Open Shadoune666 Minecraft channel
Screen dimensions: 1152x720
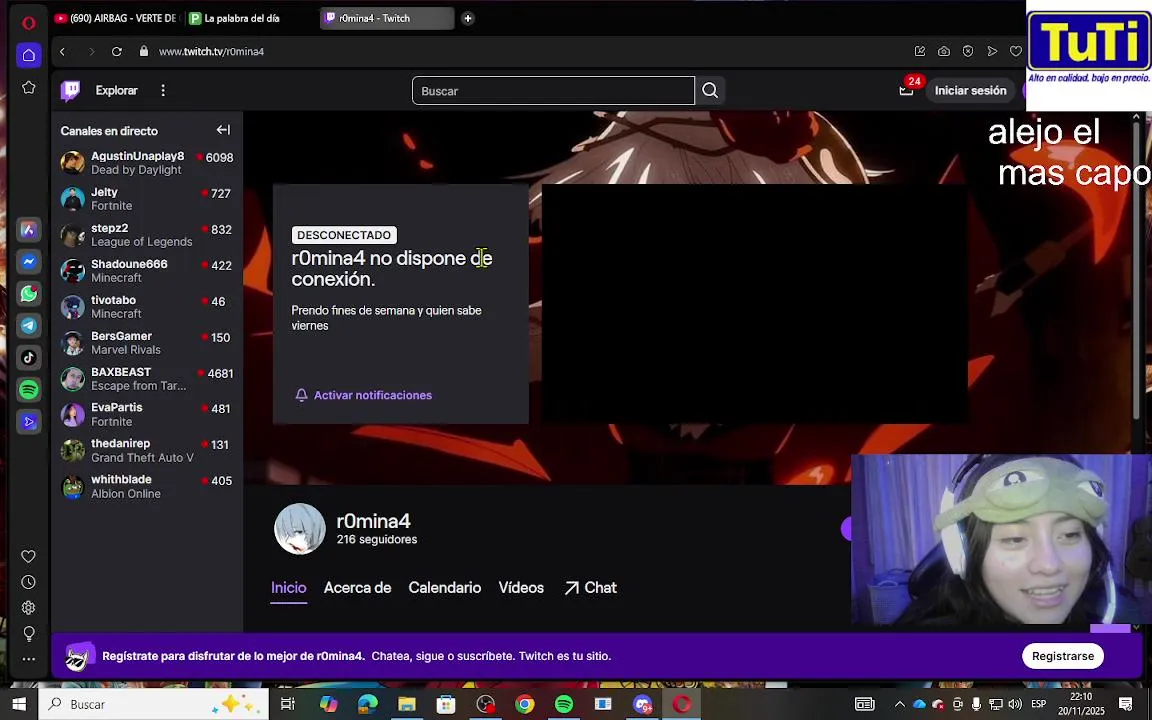coord(147,270)
